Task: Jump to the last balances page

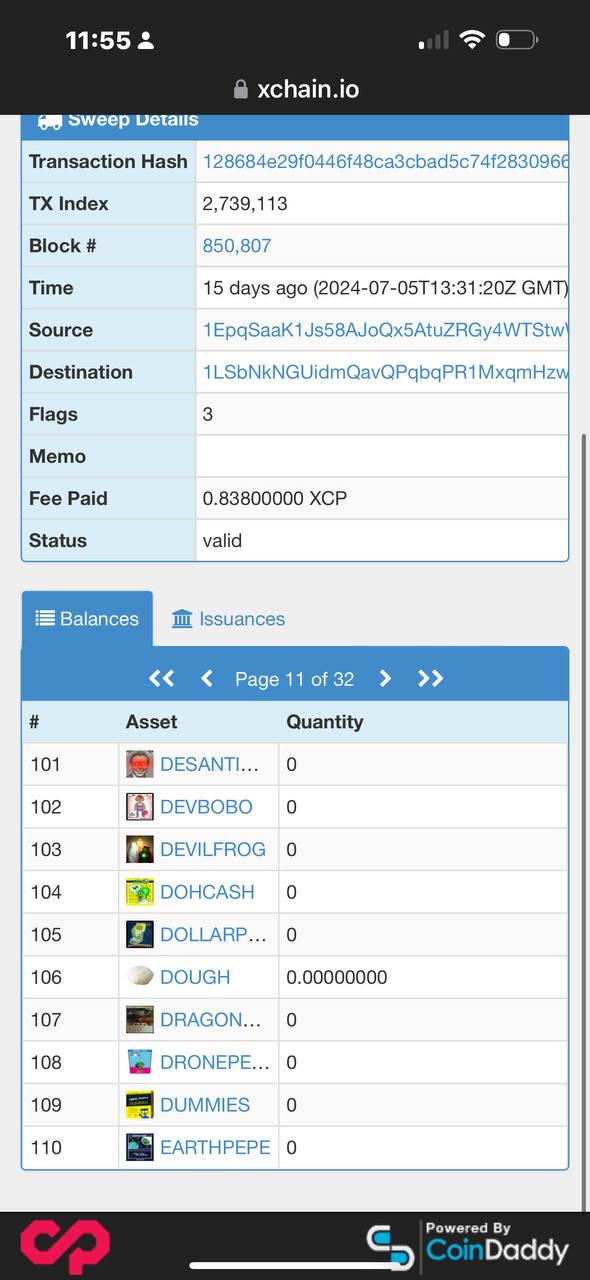Action: coord(430,679)
